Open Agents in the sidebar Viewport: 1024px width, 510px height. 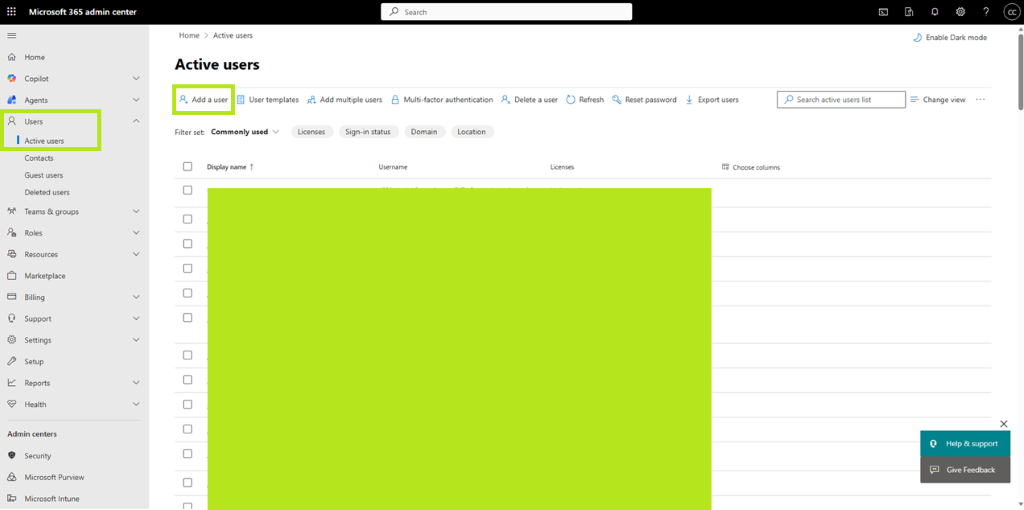(36, 100)
